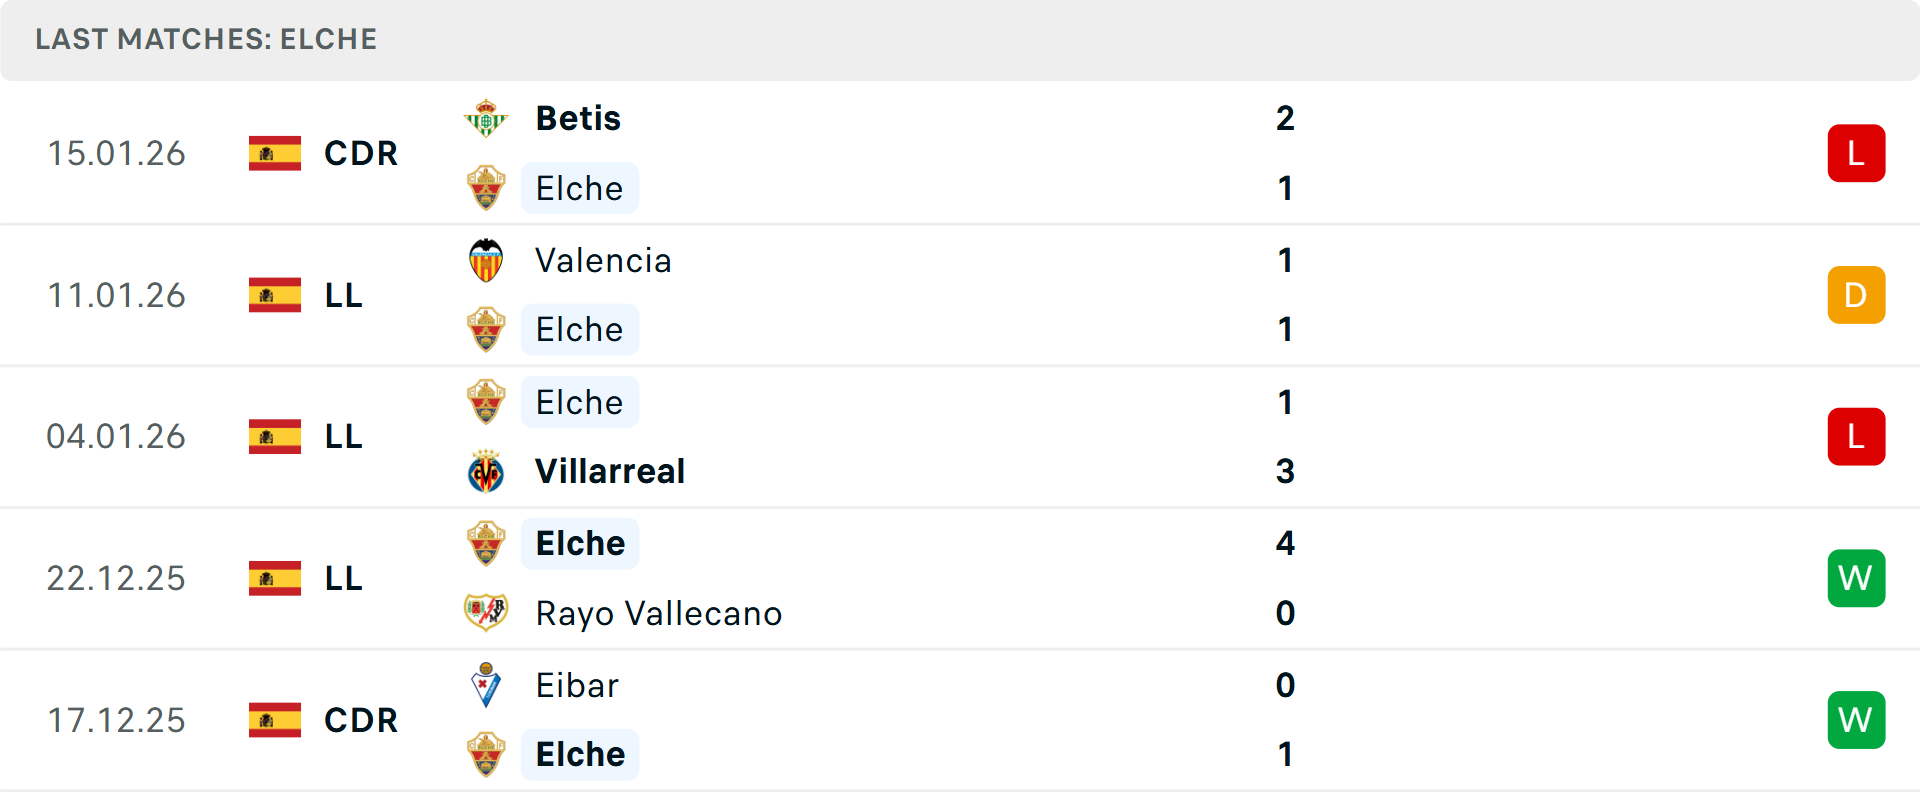Click the Valencia club crest icon
This screenshot has height=792, width=1920.
[x=486, y=261]
